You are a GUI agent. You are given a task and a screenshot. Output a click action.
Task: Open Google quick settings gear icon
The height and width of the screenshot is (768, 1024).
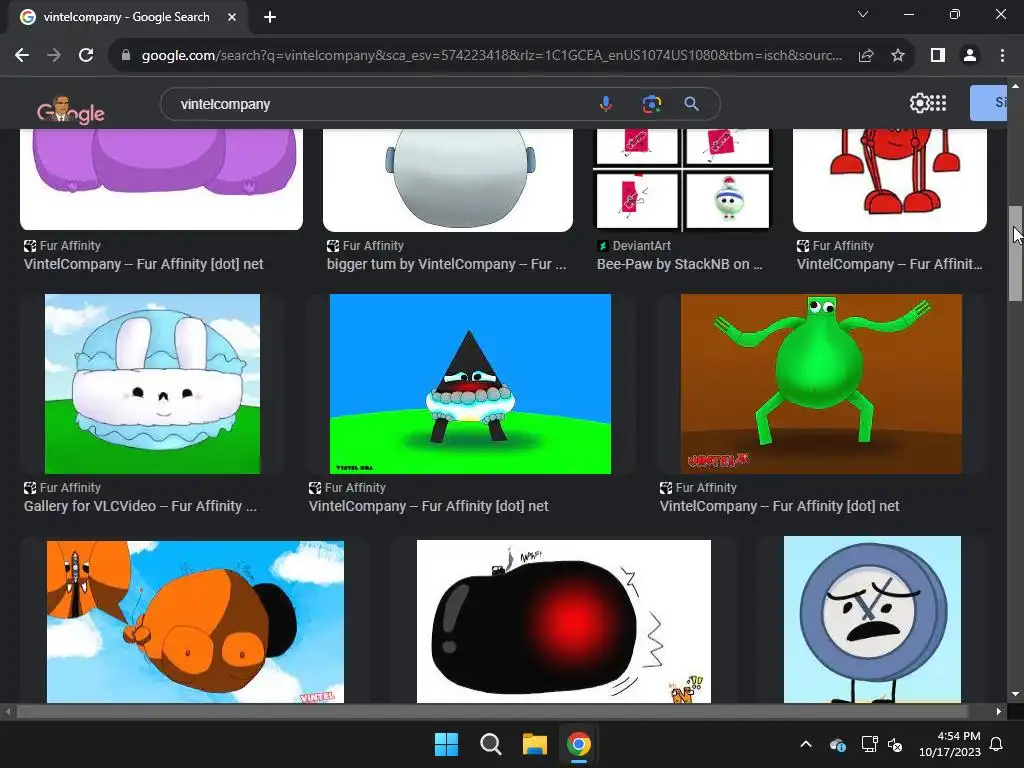click(919, 103)
